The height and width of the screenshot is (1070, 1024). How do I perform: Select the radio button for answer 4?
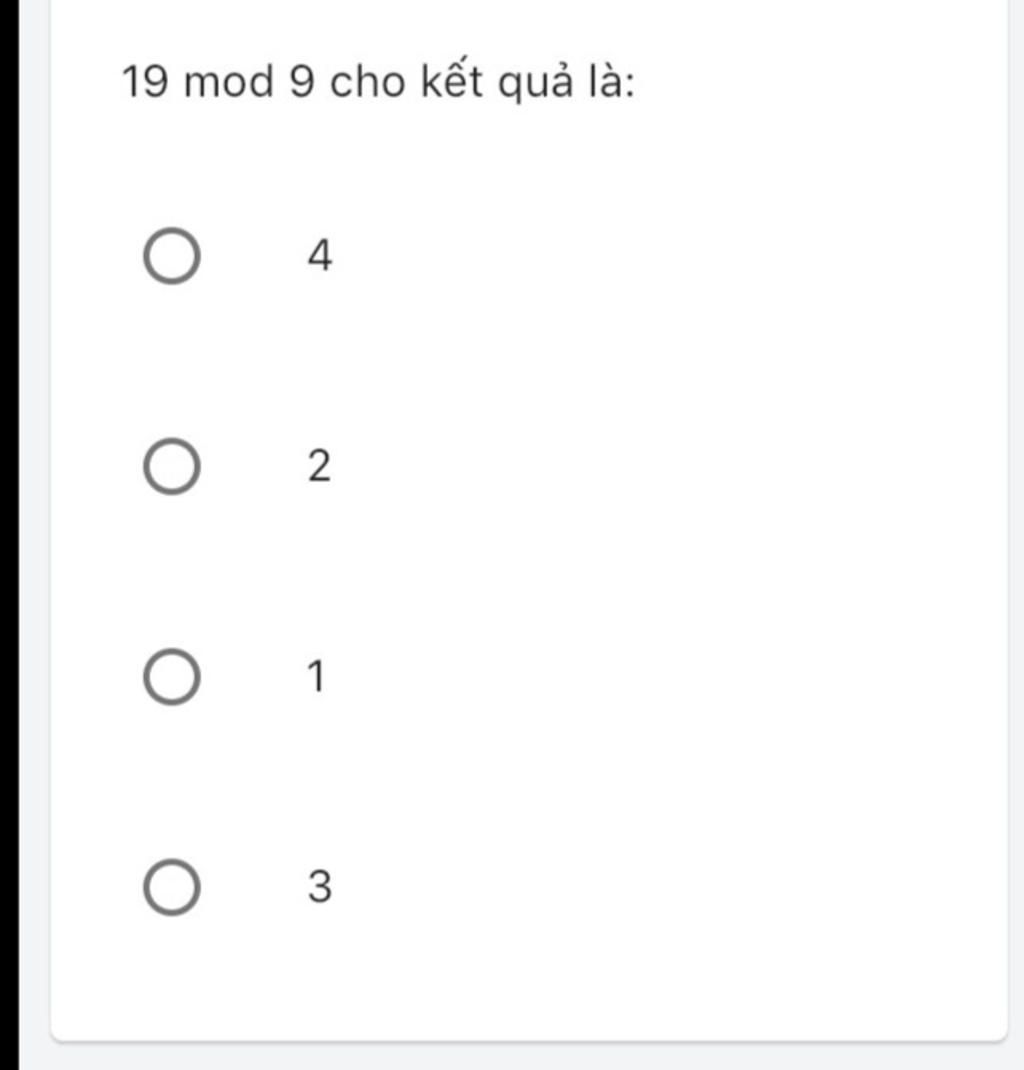pos(172,255)
